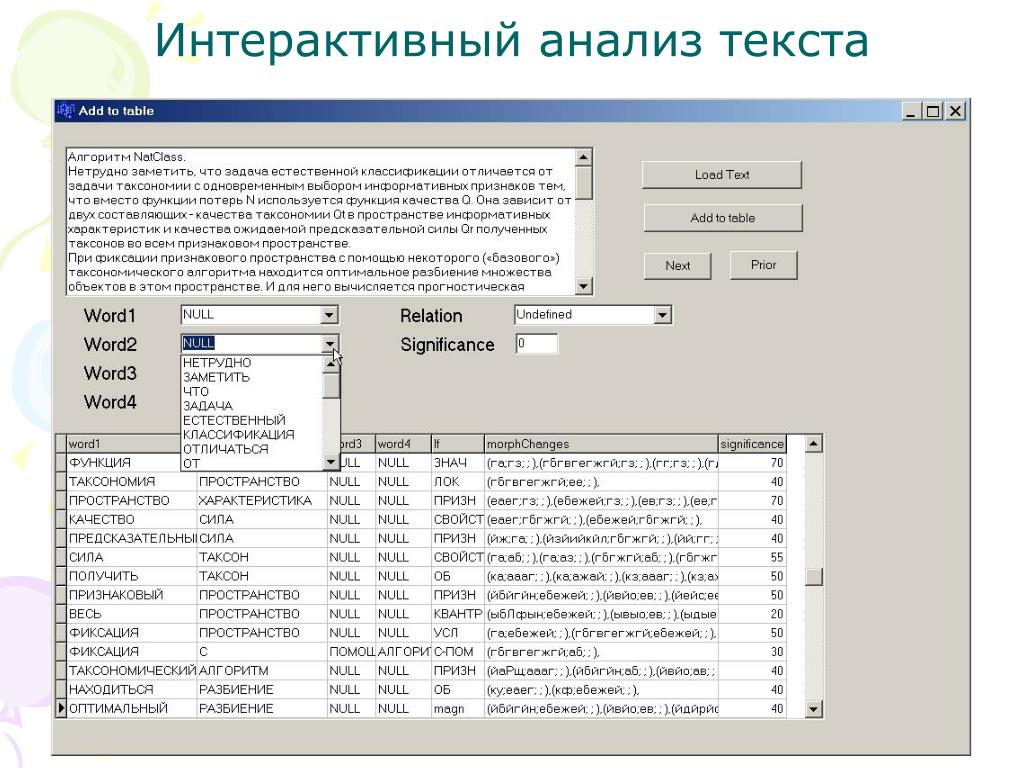
Task: Select the ПОЛУЧИТЬ cell in word1
Action: click(x=132, y=576)
